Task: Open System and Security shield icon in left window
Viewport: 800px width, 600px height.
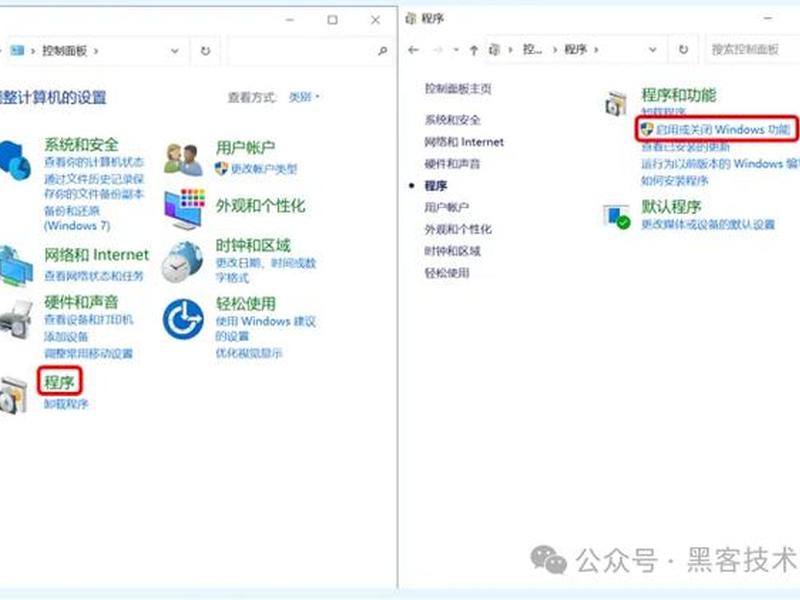Action: coord(14,160)
